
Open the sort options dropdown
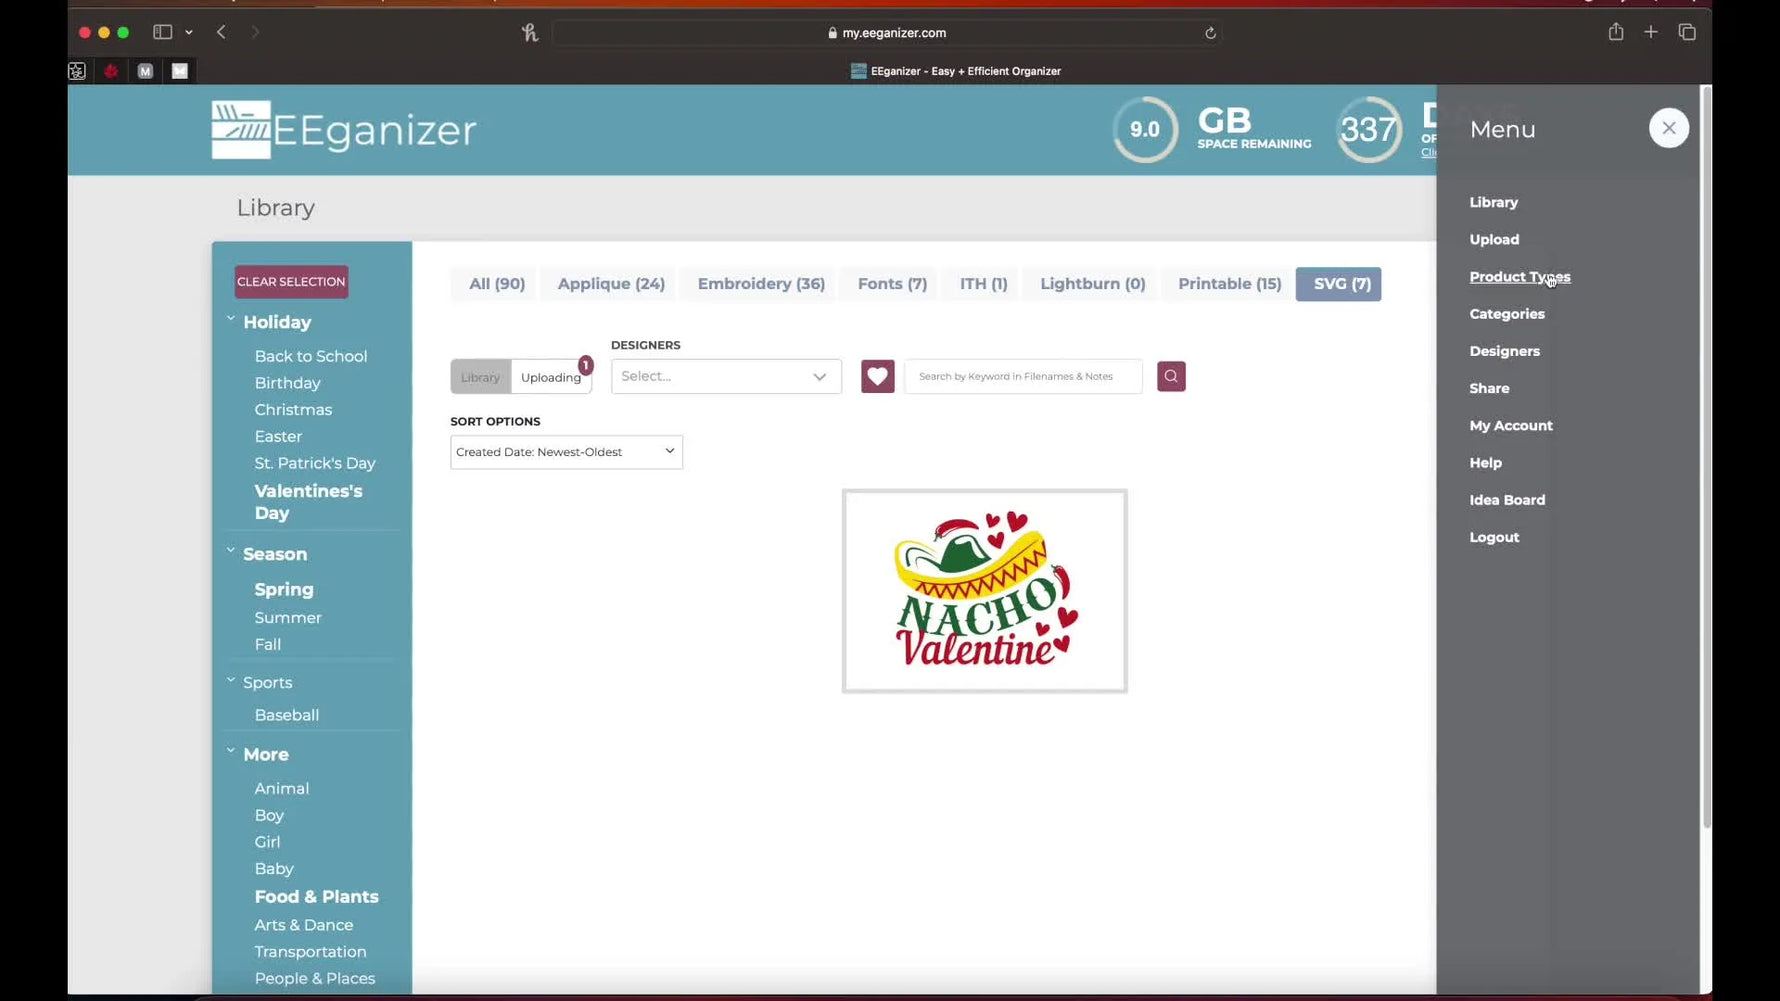[565, 451]
